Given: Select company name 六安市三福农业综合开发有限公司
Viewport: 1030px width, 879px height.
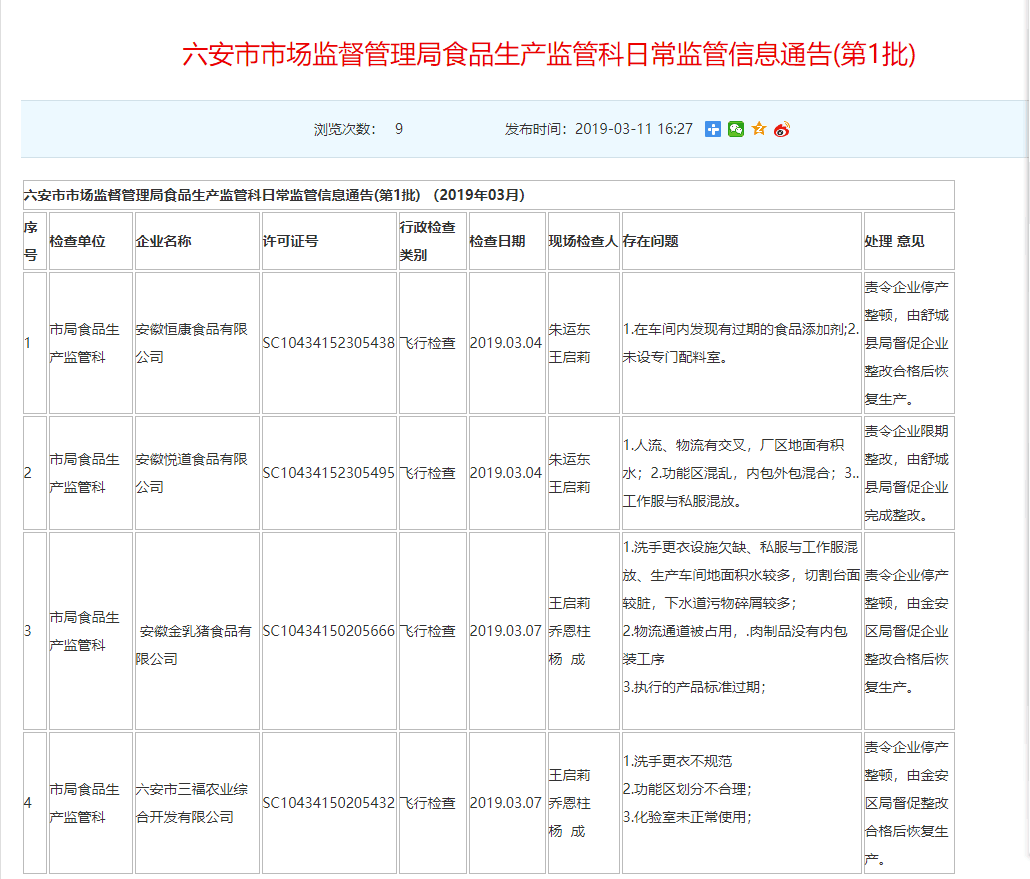Looking at the screenshot, I should pyautogui.click(x=191, y=803).
